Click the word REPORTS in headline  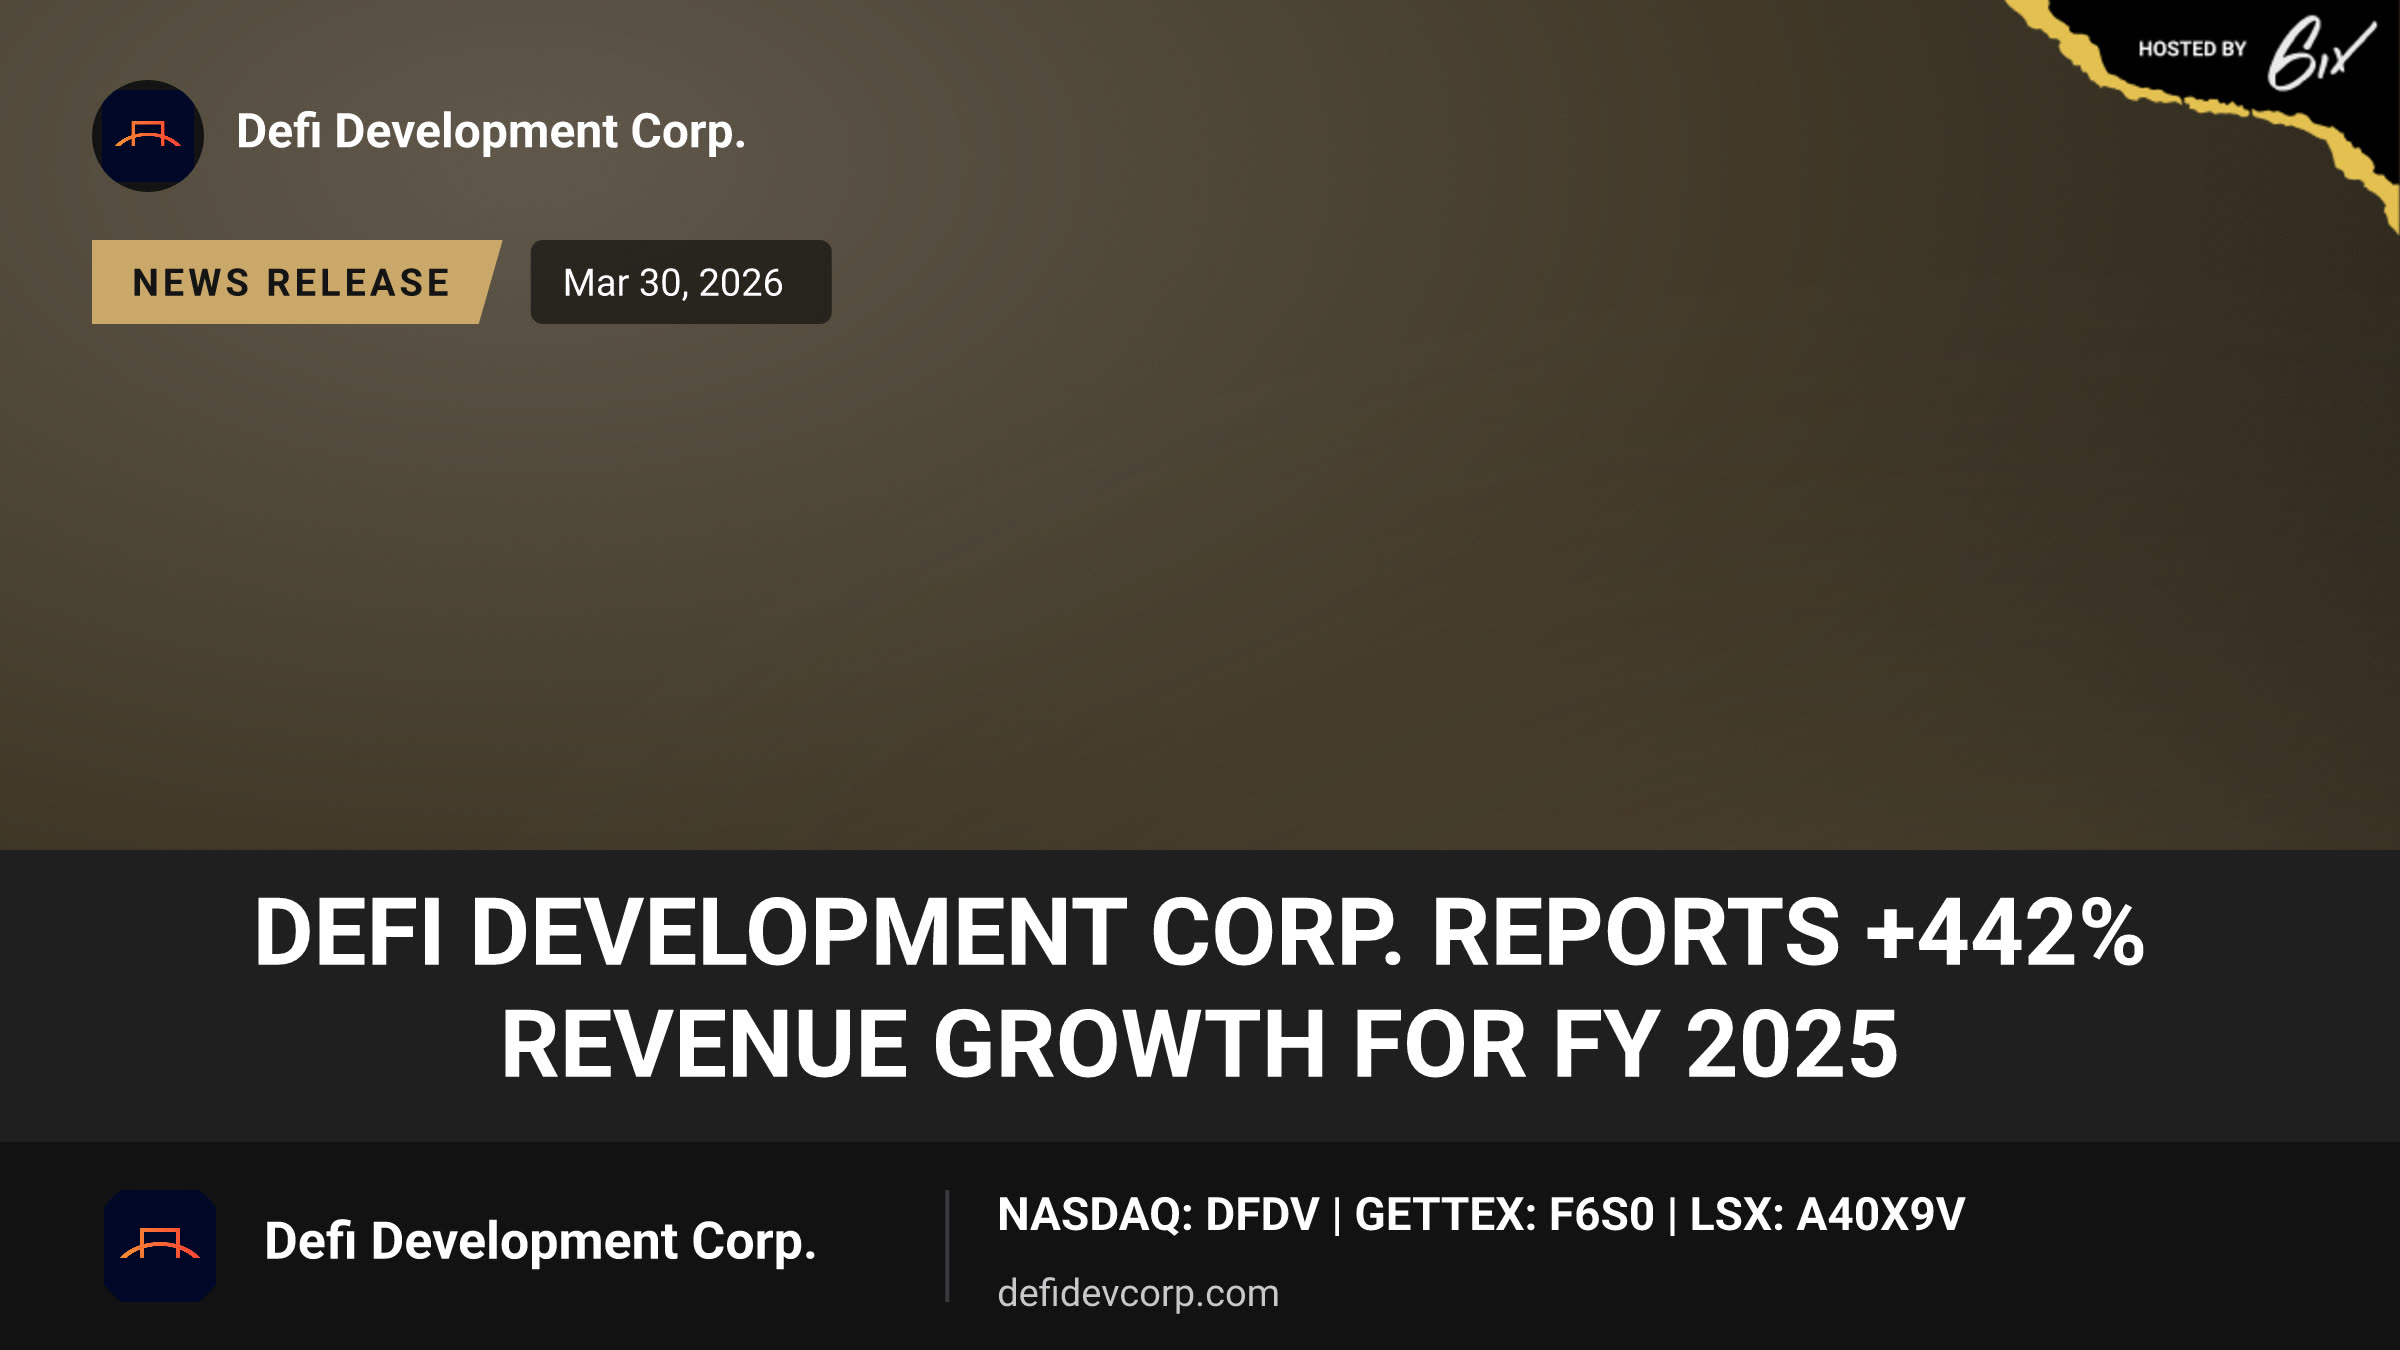point(1635,932)
